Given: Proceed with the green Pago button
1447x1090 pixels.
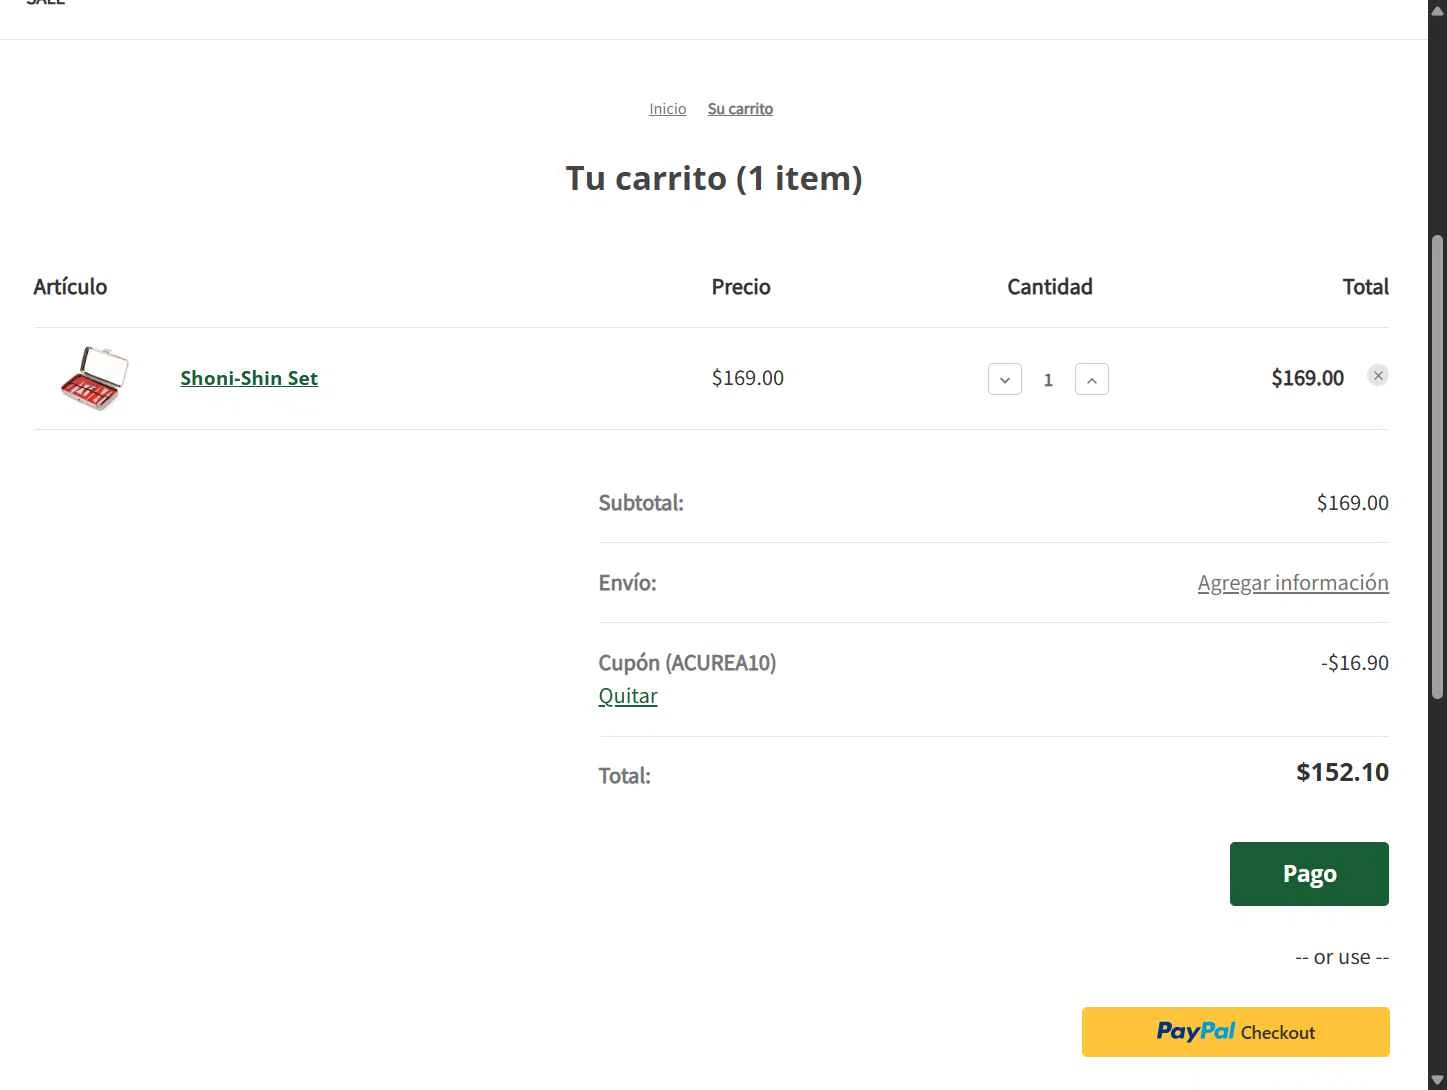Looking at the screenshot, I should (1309, 874).
